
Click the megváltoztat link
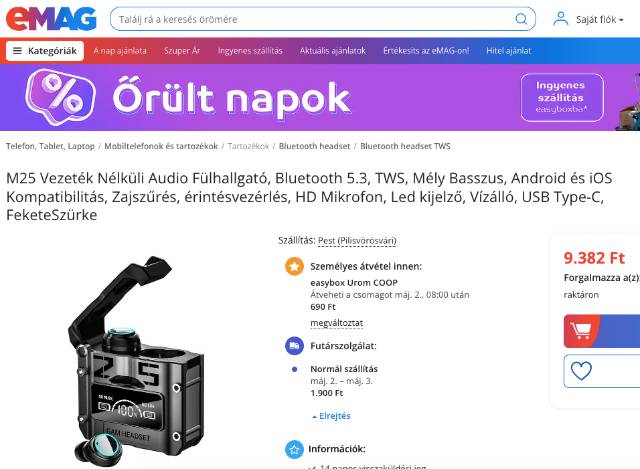tap(336, 323)
